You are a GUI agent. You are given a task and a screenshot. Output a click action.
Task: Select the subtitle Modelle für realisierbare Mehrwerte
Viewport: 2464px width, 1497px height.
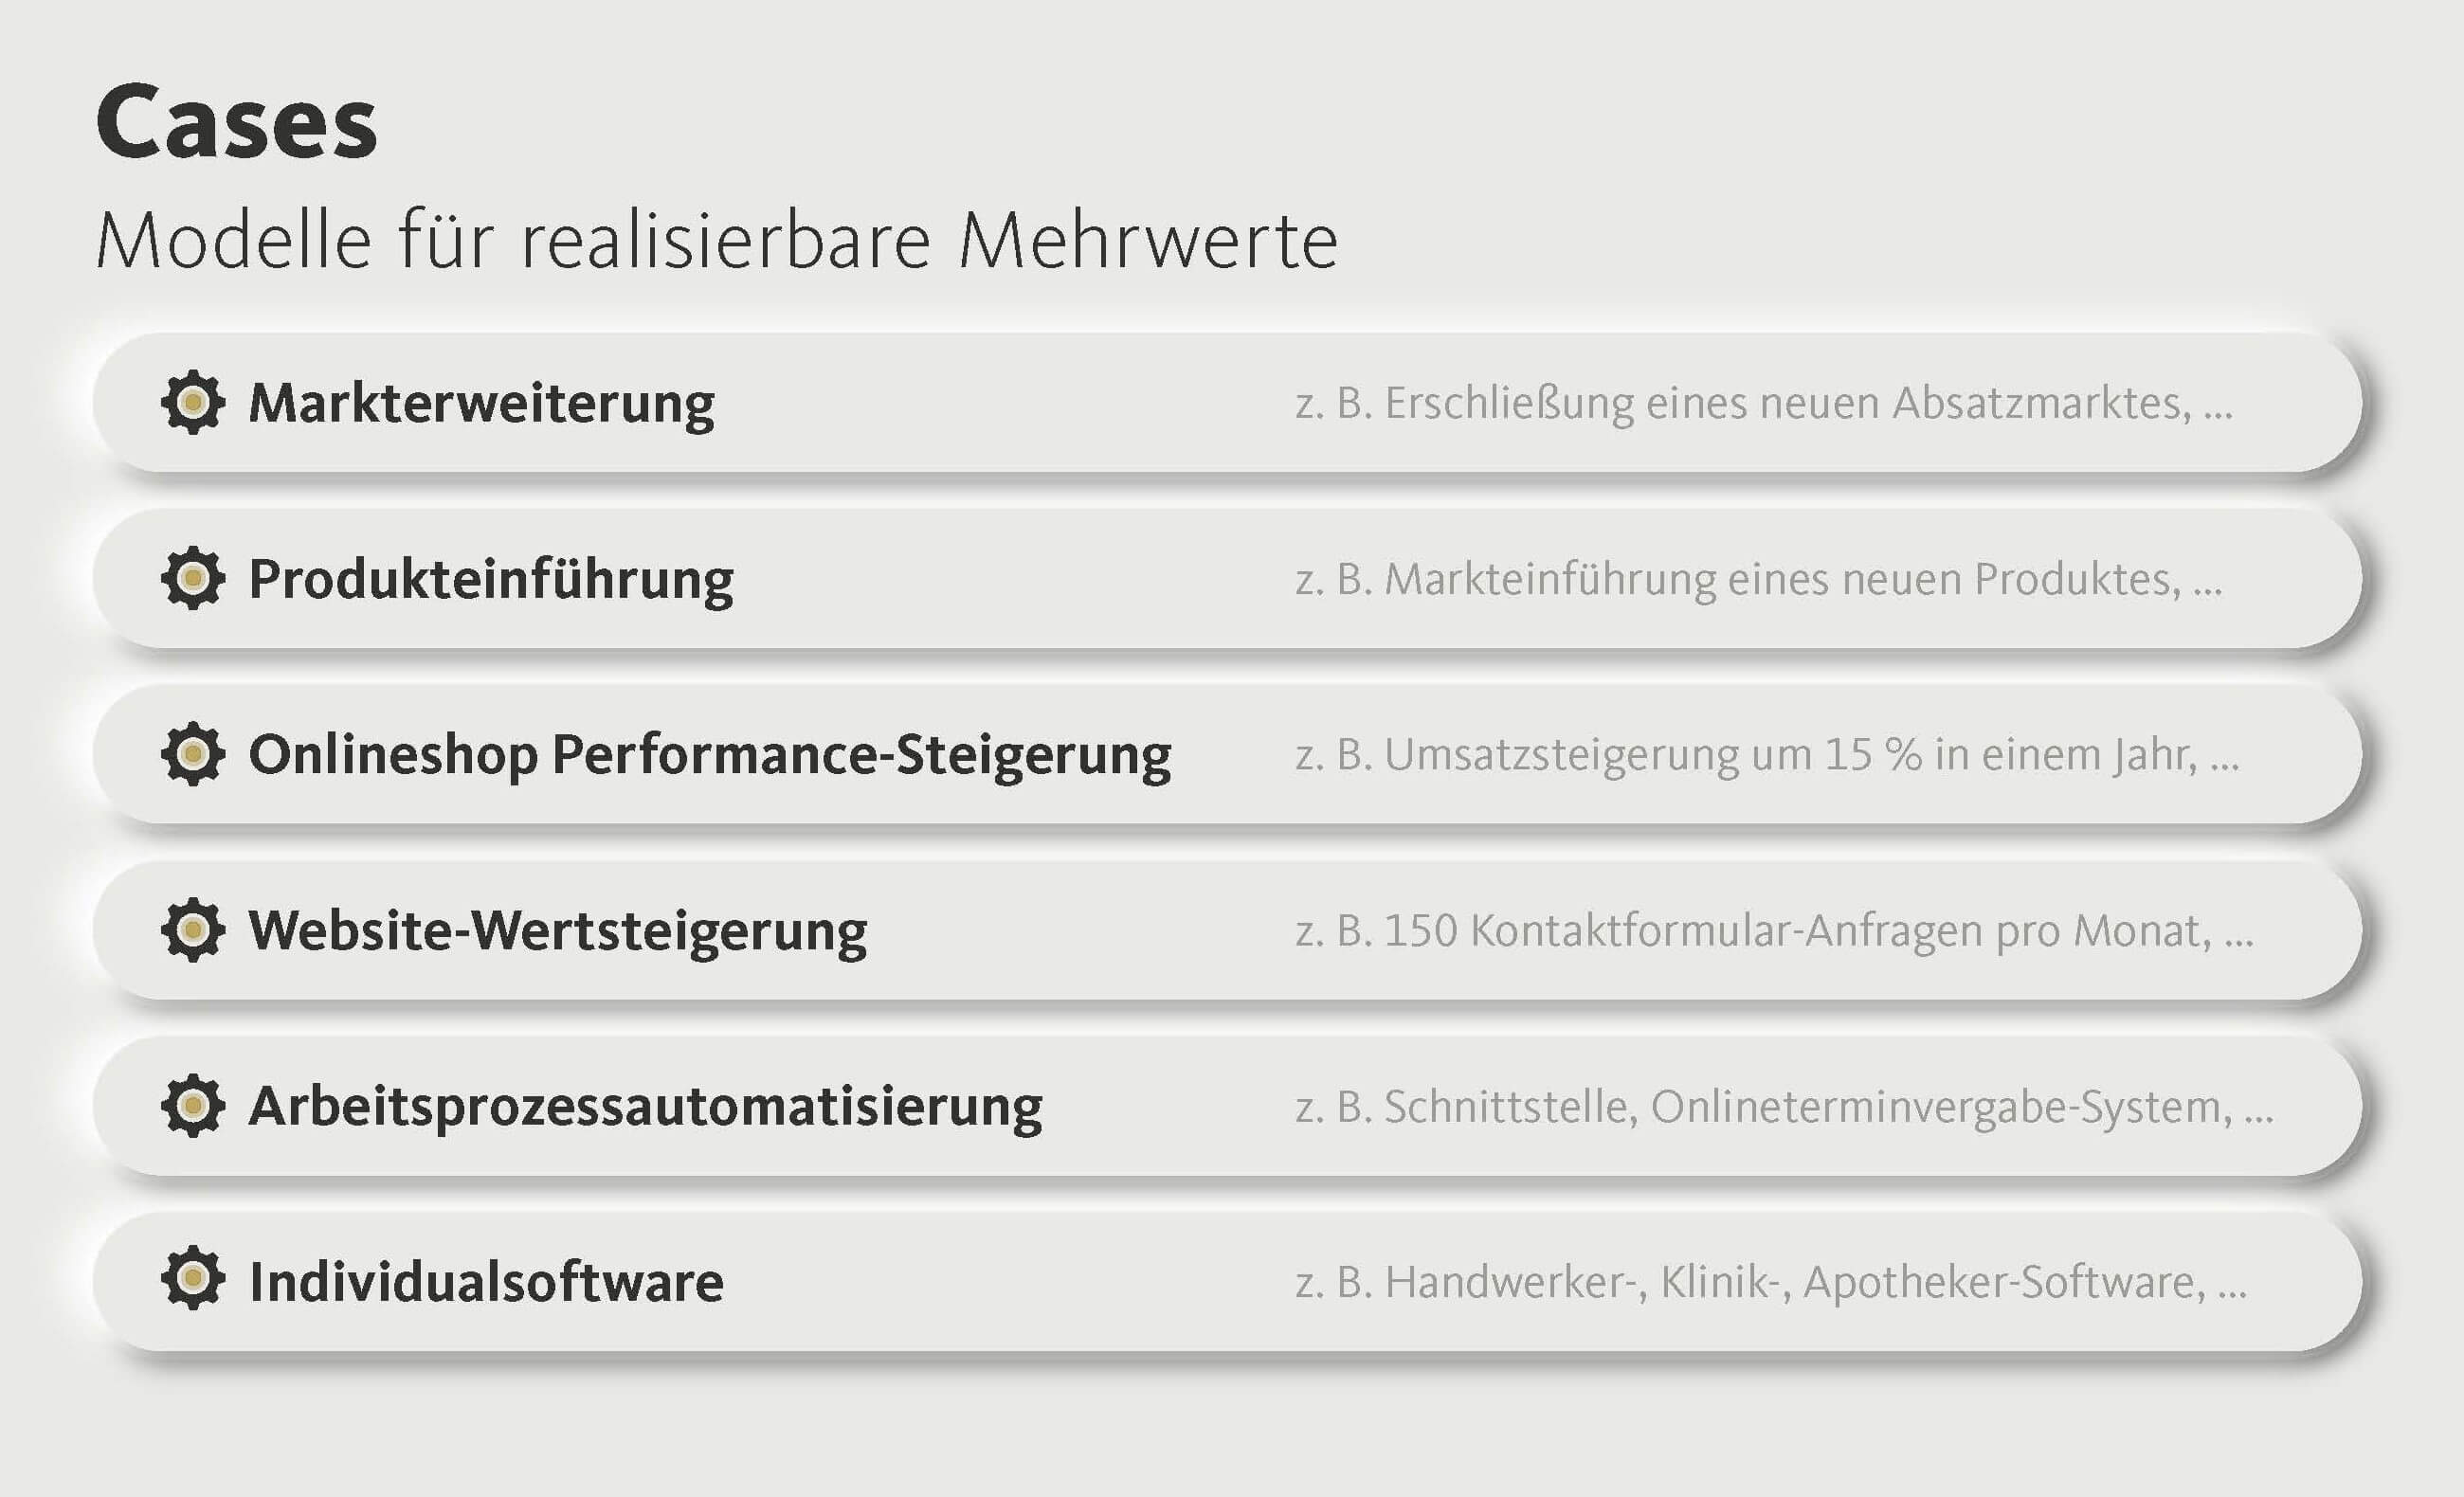[716, 241]
